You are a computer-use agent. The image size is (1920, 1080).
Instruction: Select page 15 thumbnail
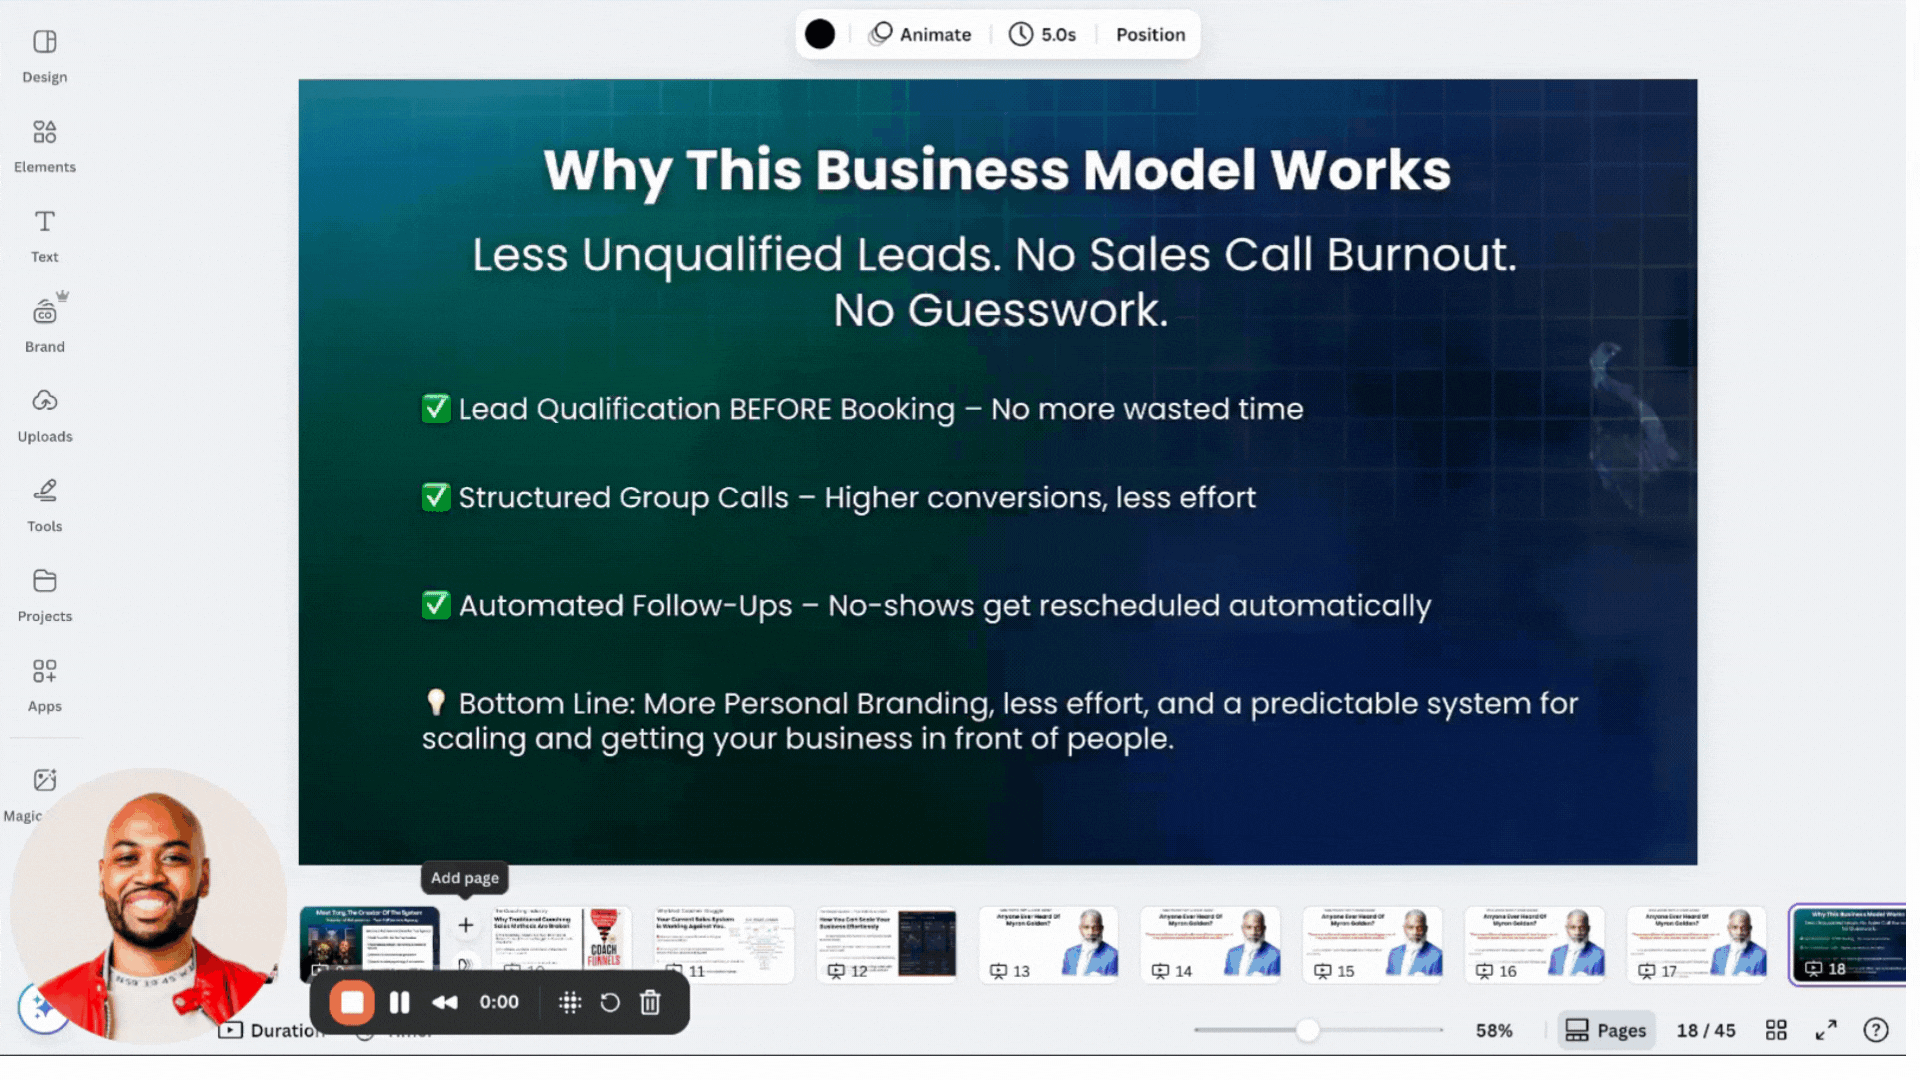(1372, 944)
